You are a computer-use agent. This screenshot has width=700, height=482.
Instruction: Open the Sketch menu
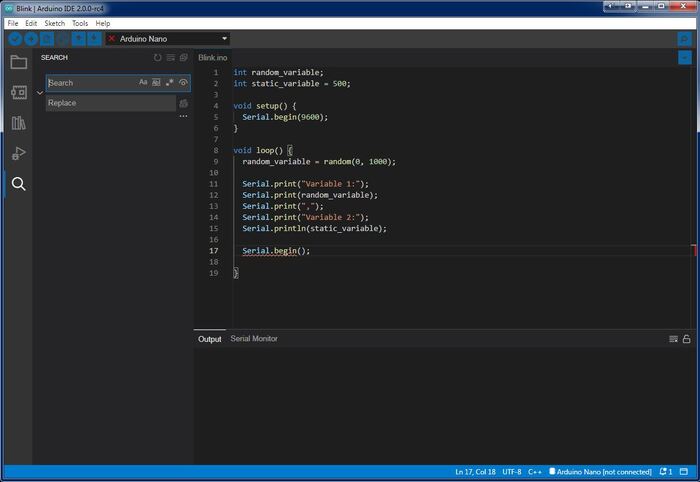coord(53,23)
